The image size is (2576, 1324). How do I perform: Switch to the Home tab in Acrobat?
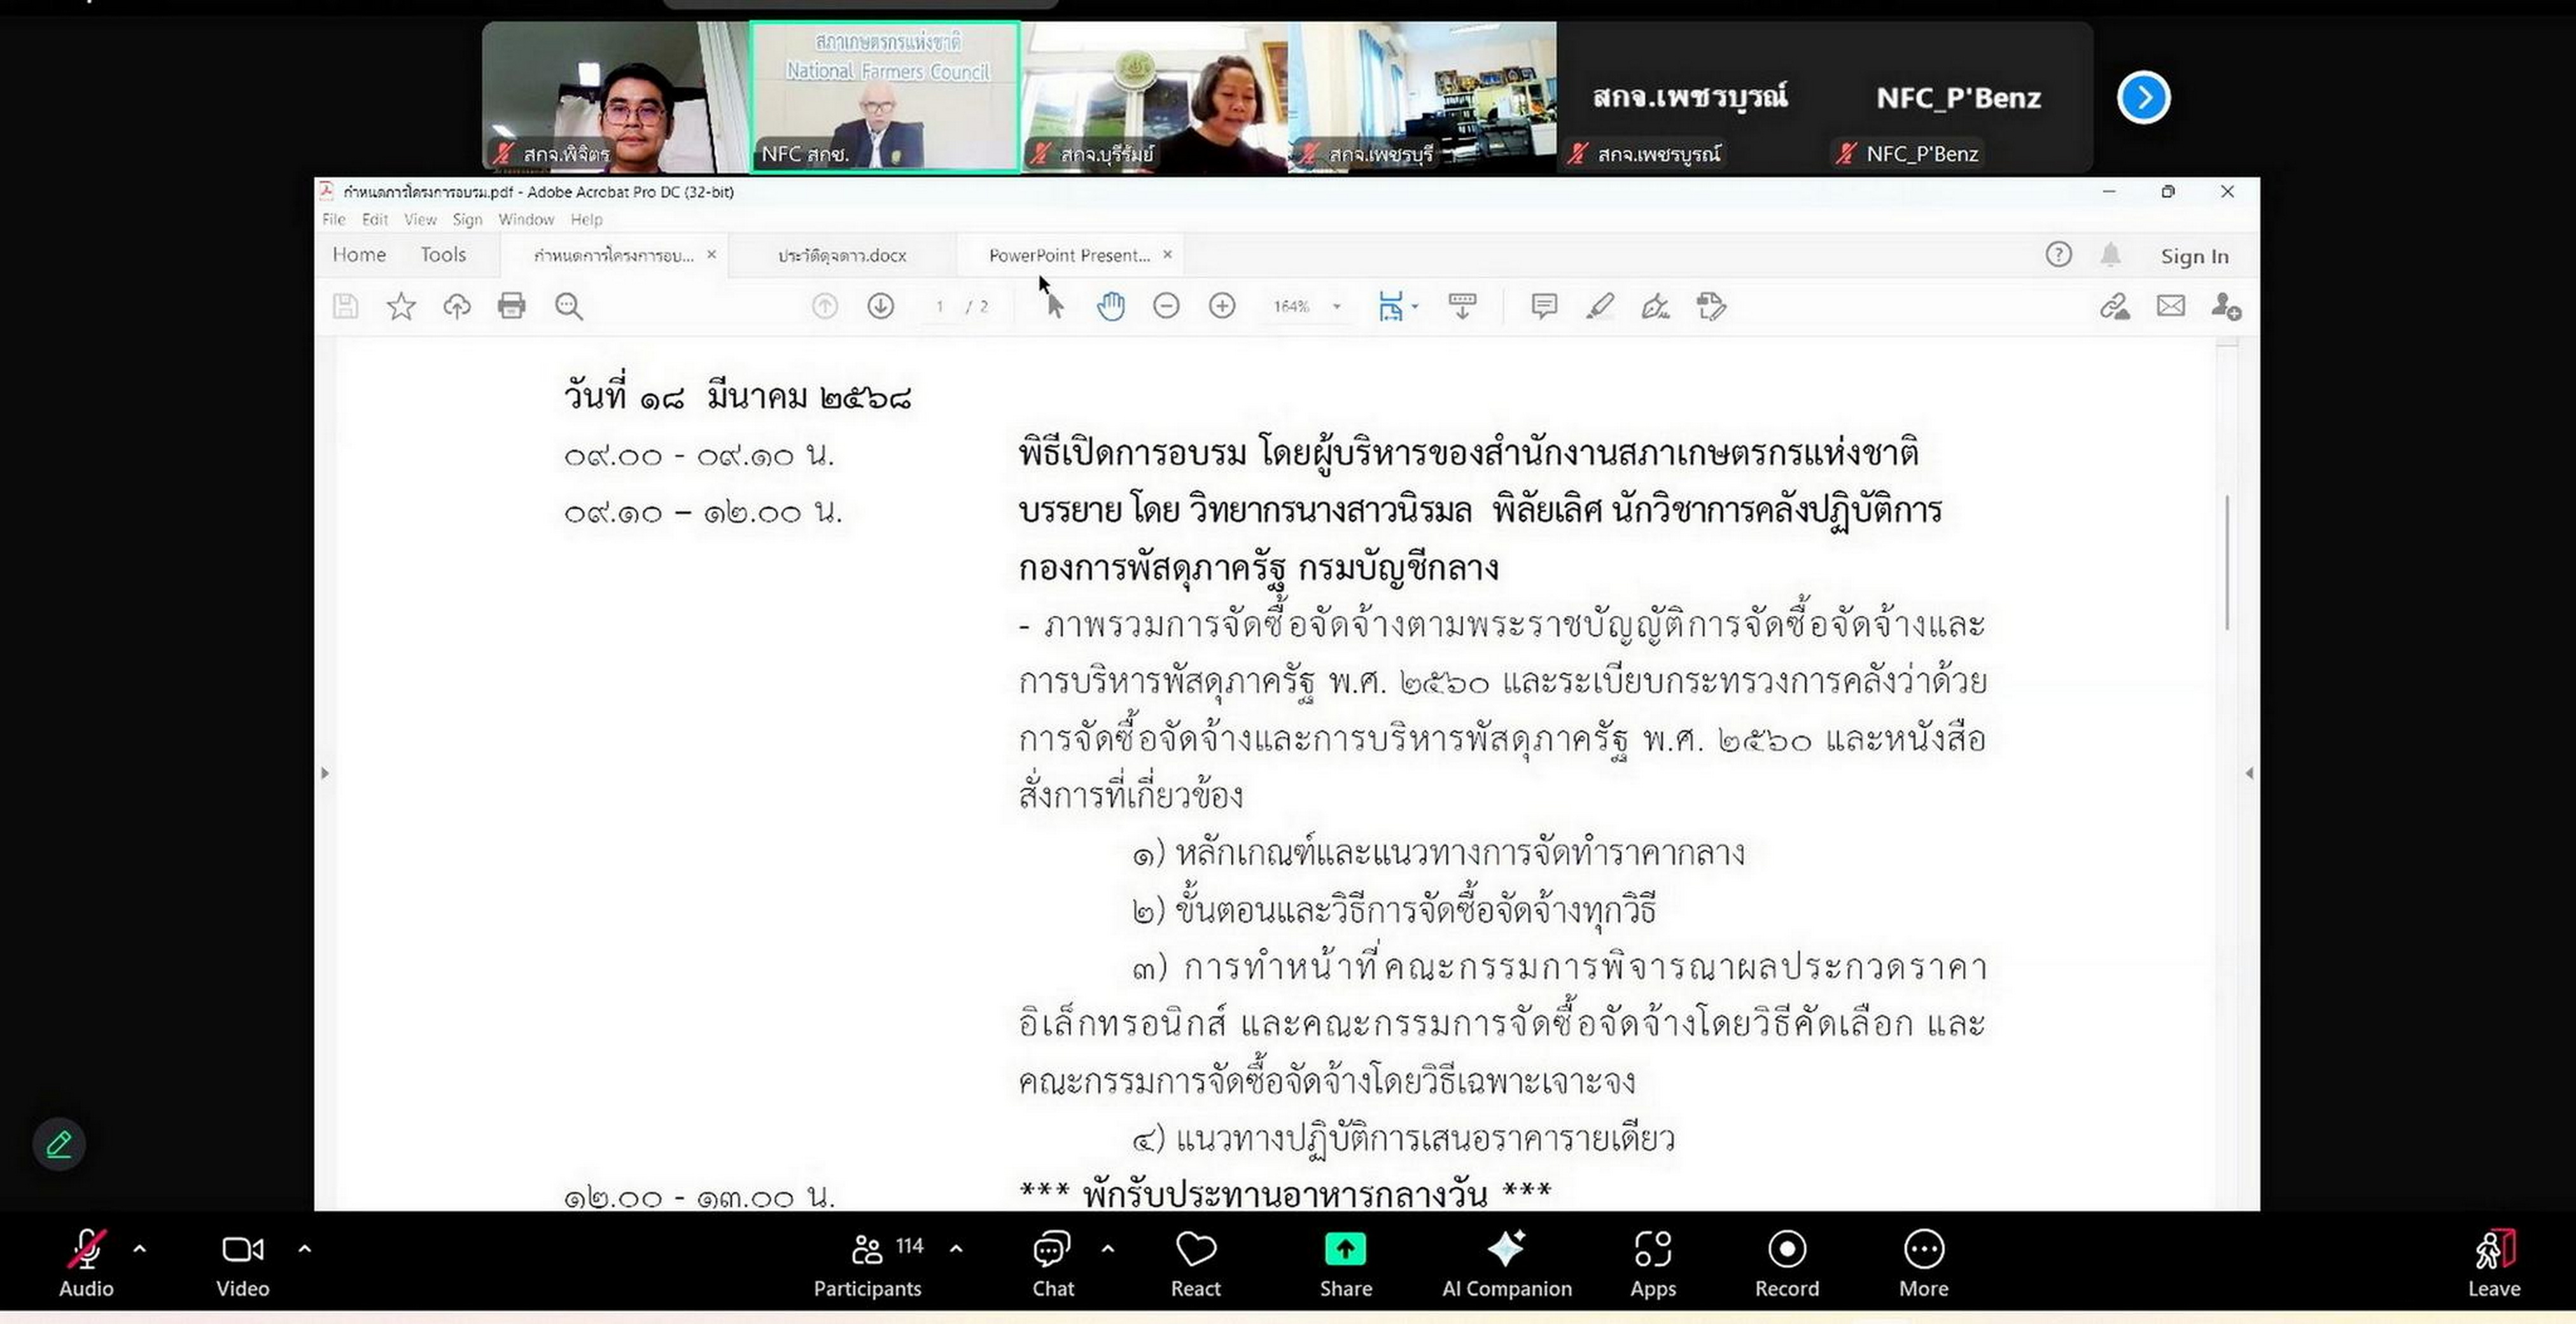359,255
